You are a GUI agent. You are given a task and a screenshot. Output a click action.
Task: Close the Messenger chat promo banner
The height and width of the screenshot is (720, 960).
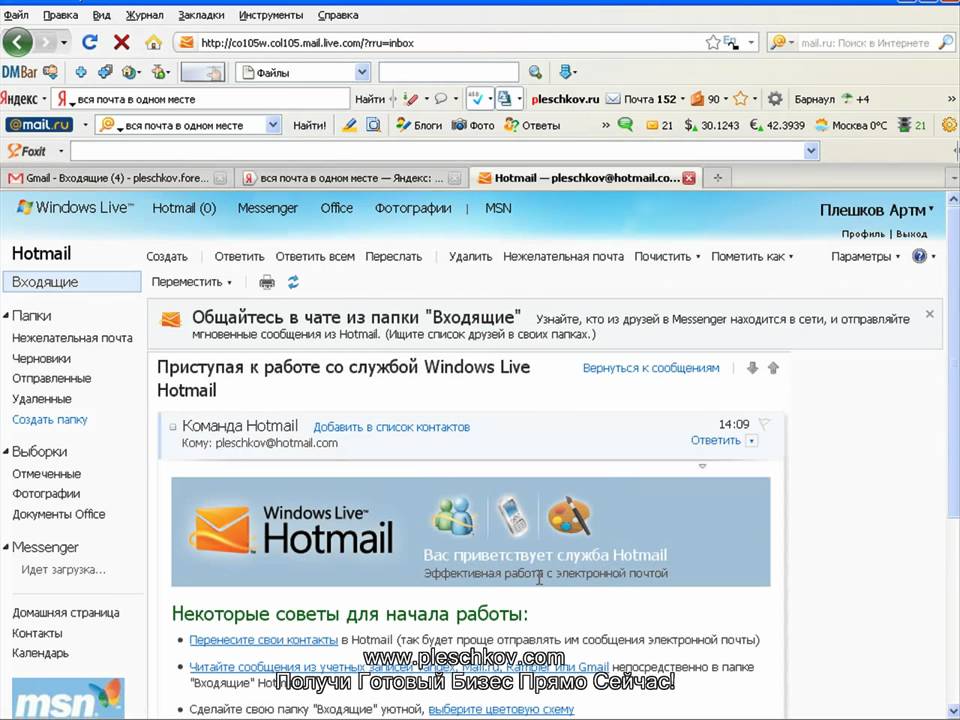pyautogui.click(x=929, y=314)
